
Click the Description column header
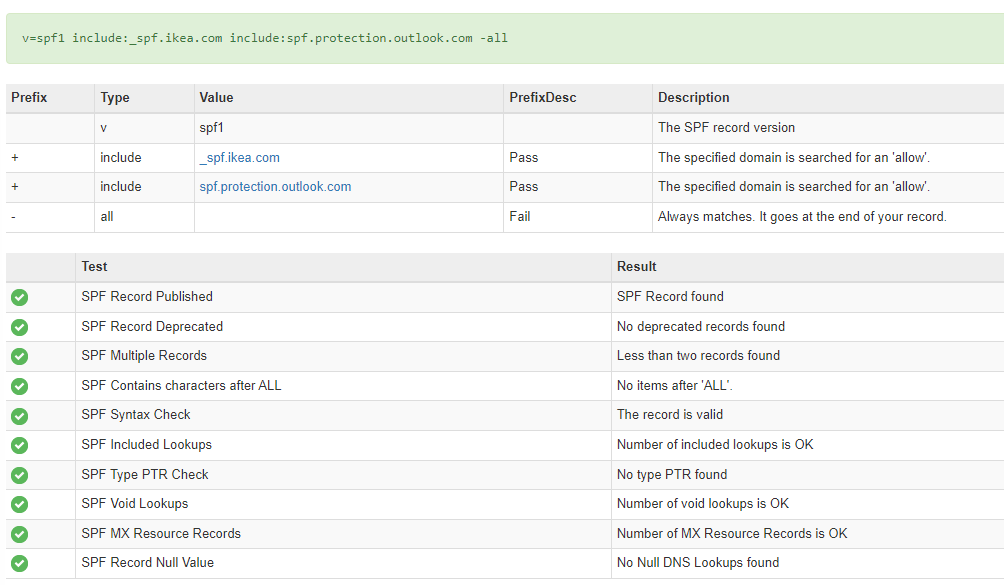coord(693,98)
